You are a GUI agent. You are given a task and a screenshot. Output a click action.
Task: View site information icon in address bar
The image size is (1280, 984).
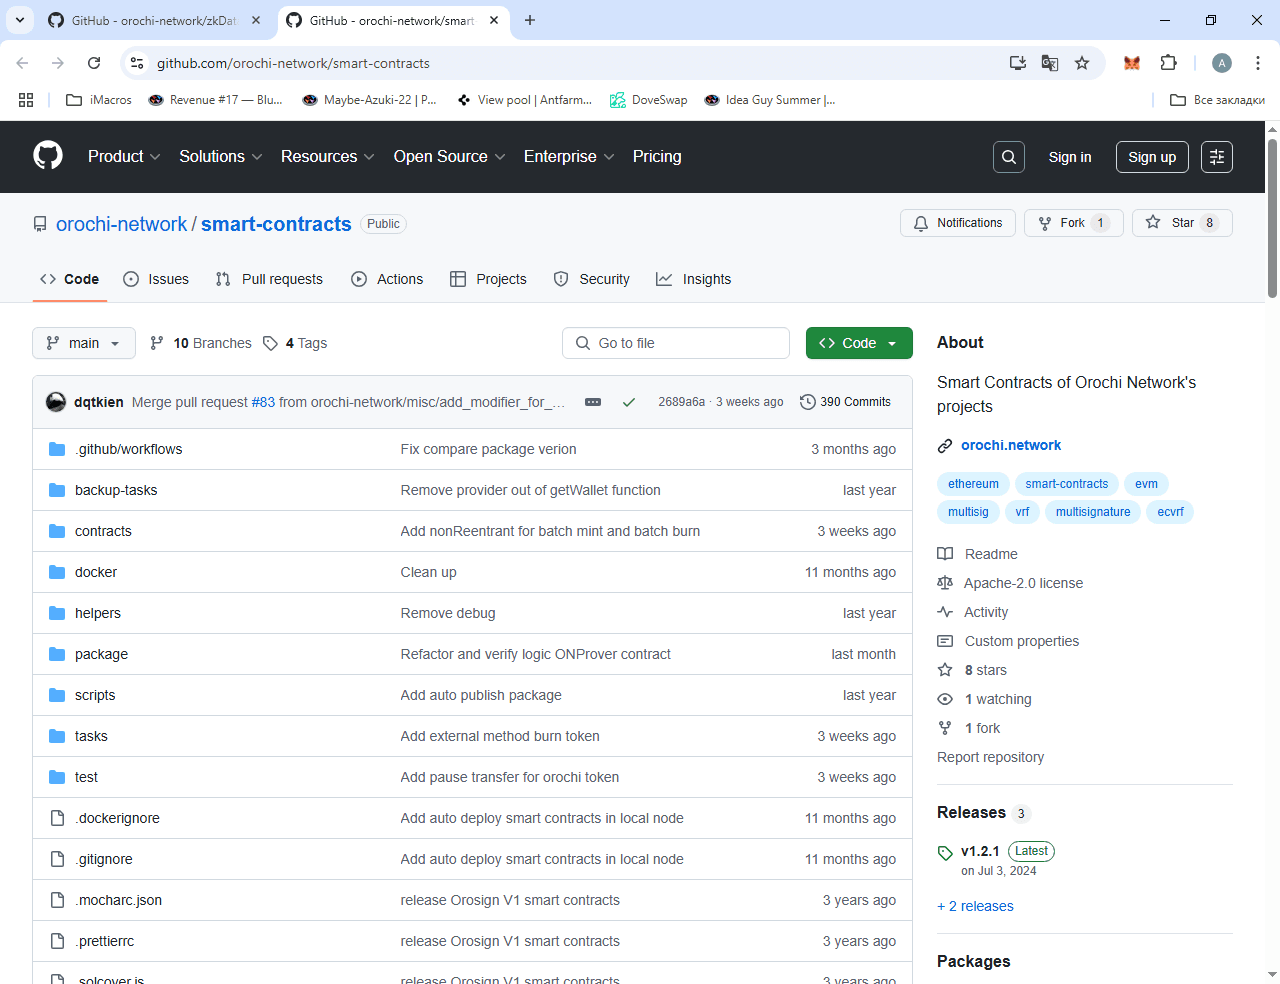click(x=137, y=63)
